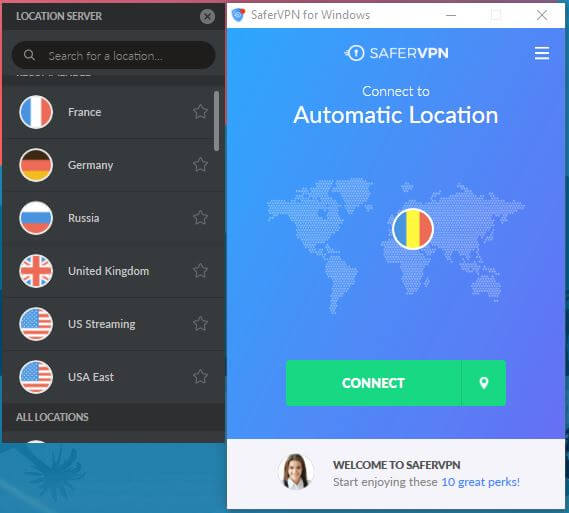Click the Romania flag on the map
Screen dimensions: 569x513
413,229
